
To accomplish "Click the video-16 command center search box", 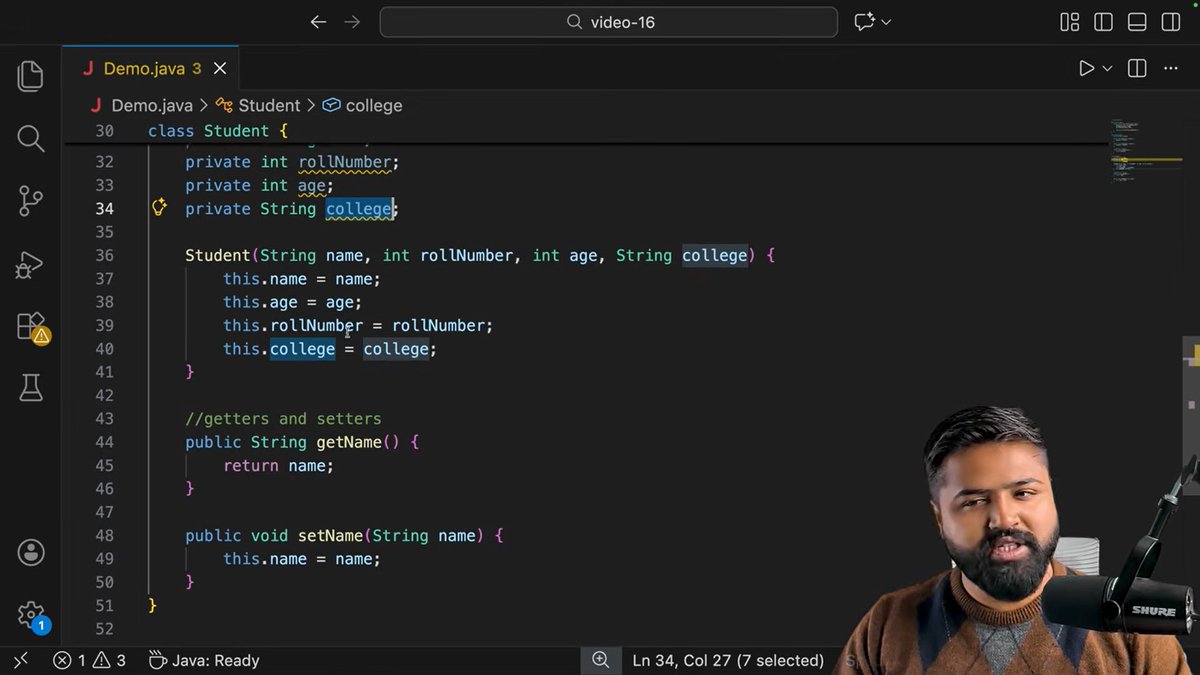I will [608, 21].
